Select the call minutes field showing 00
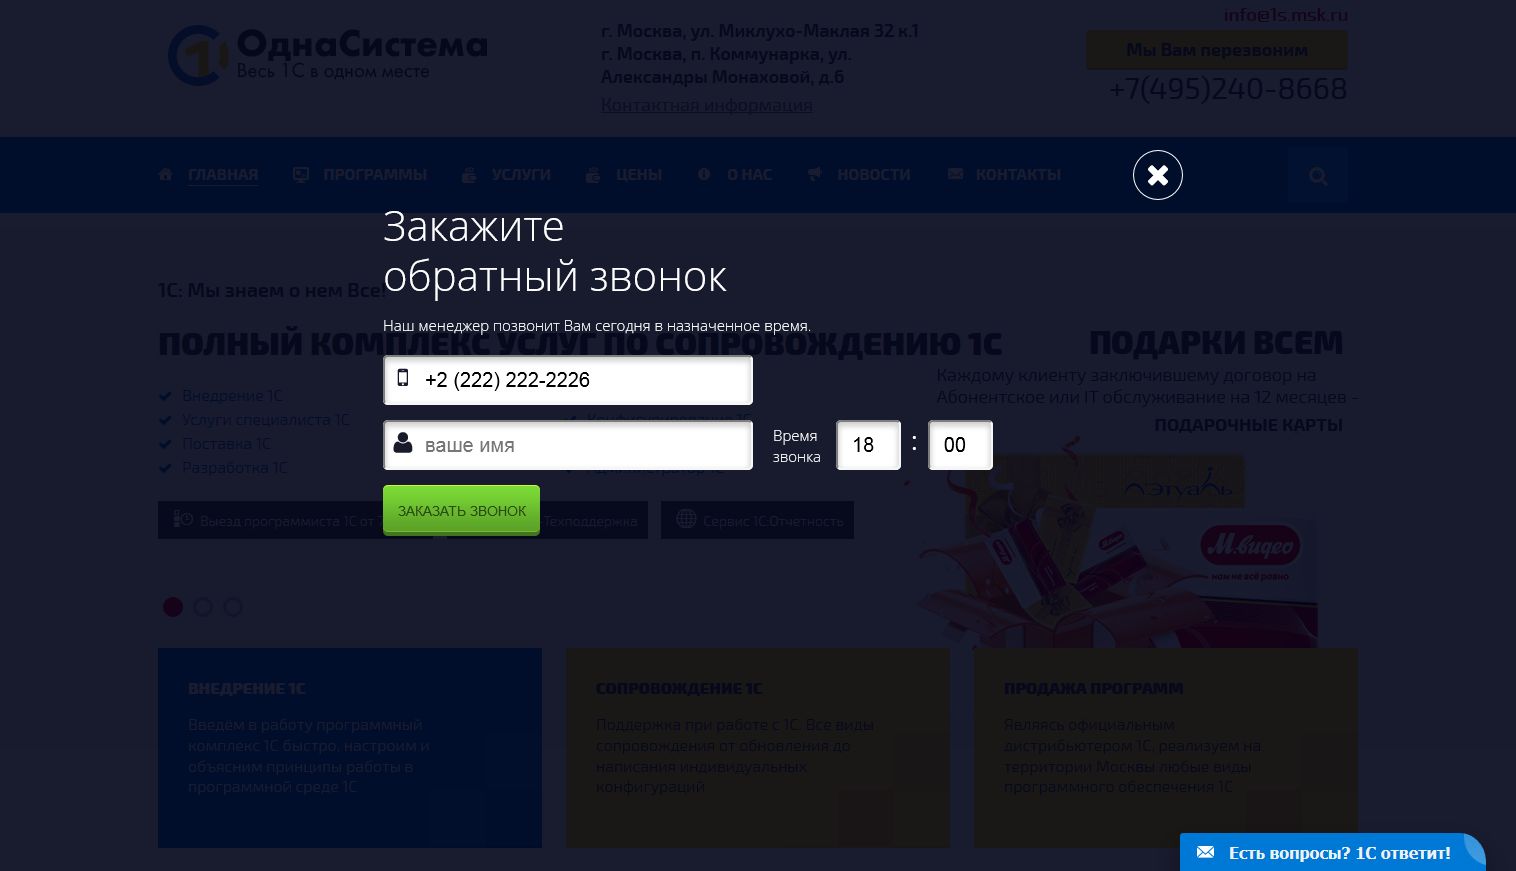Screen dimensions: 1516x871 pos(960,445)
